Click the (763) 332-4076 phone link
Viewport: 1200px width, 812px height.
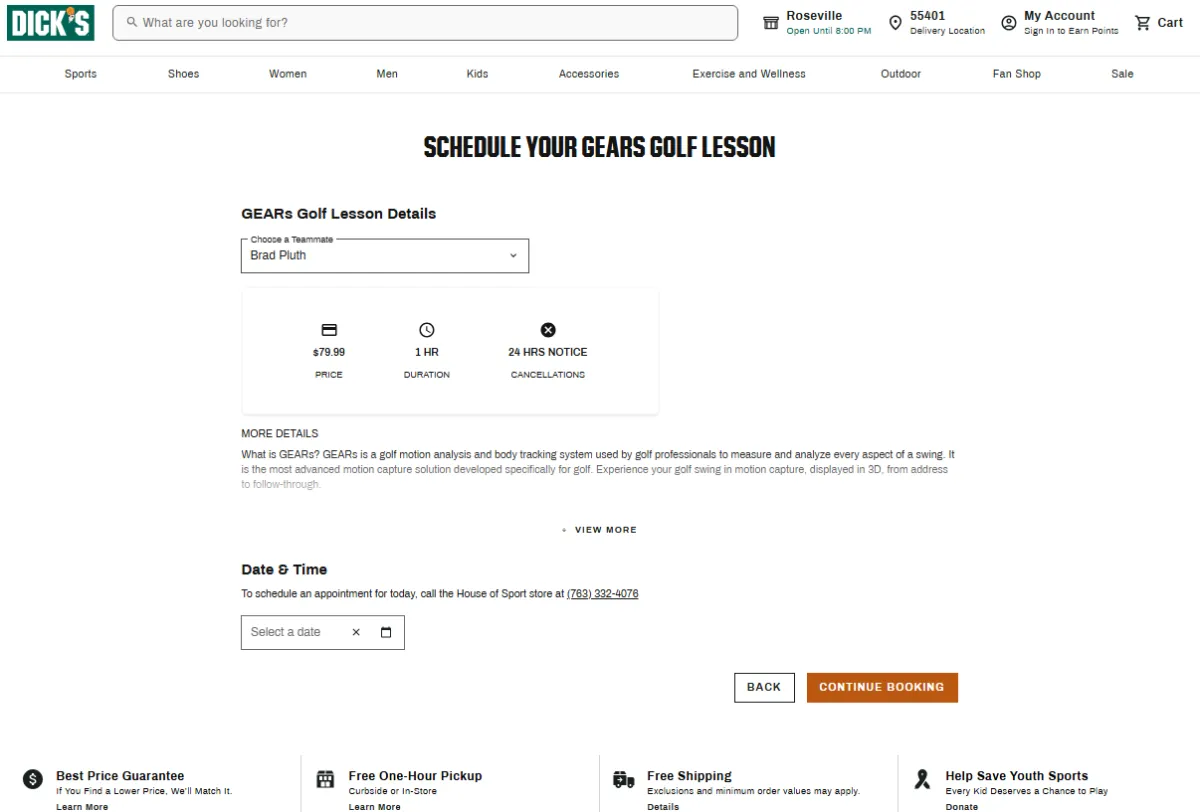[x=603, y=594]
